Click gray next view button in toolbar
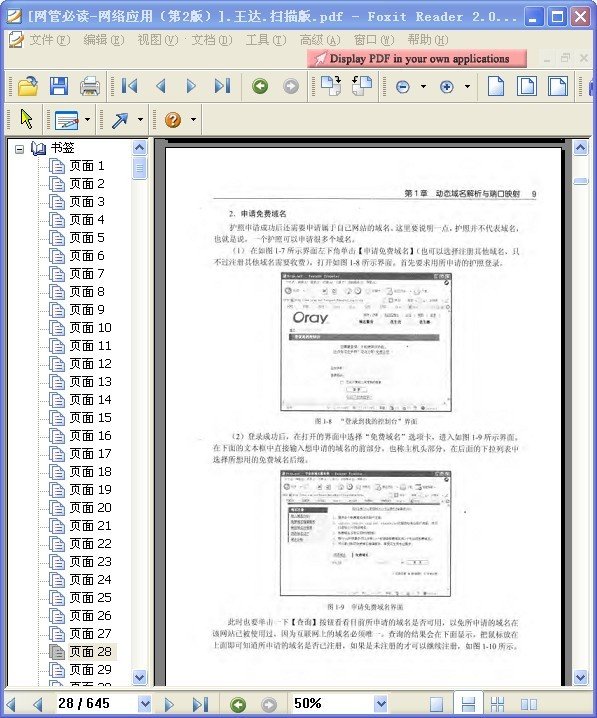Screen dimensions: 597x718 tap(291, 86)
